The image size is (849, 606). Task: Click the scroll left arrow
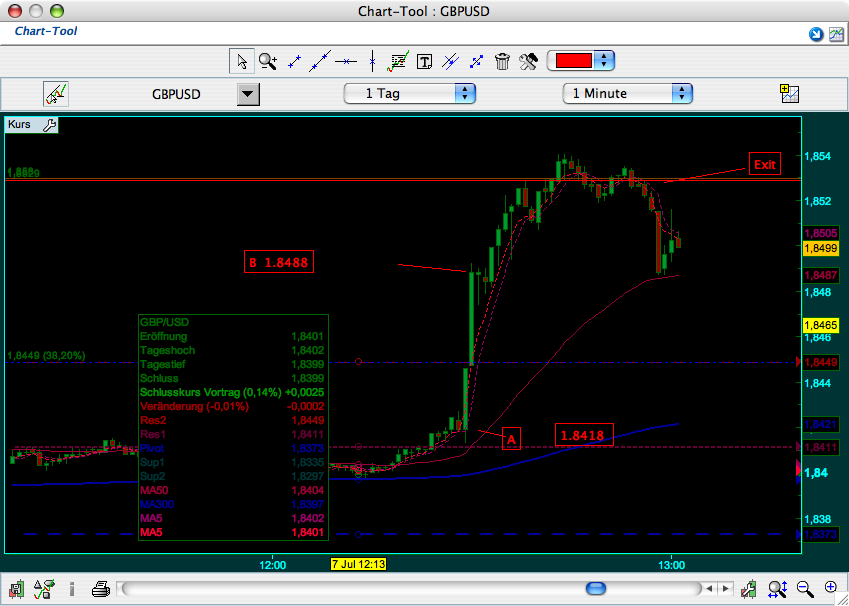pos(708,588)
